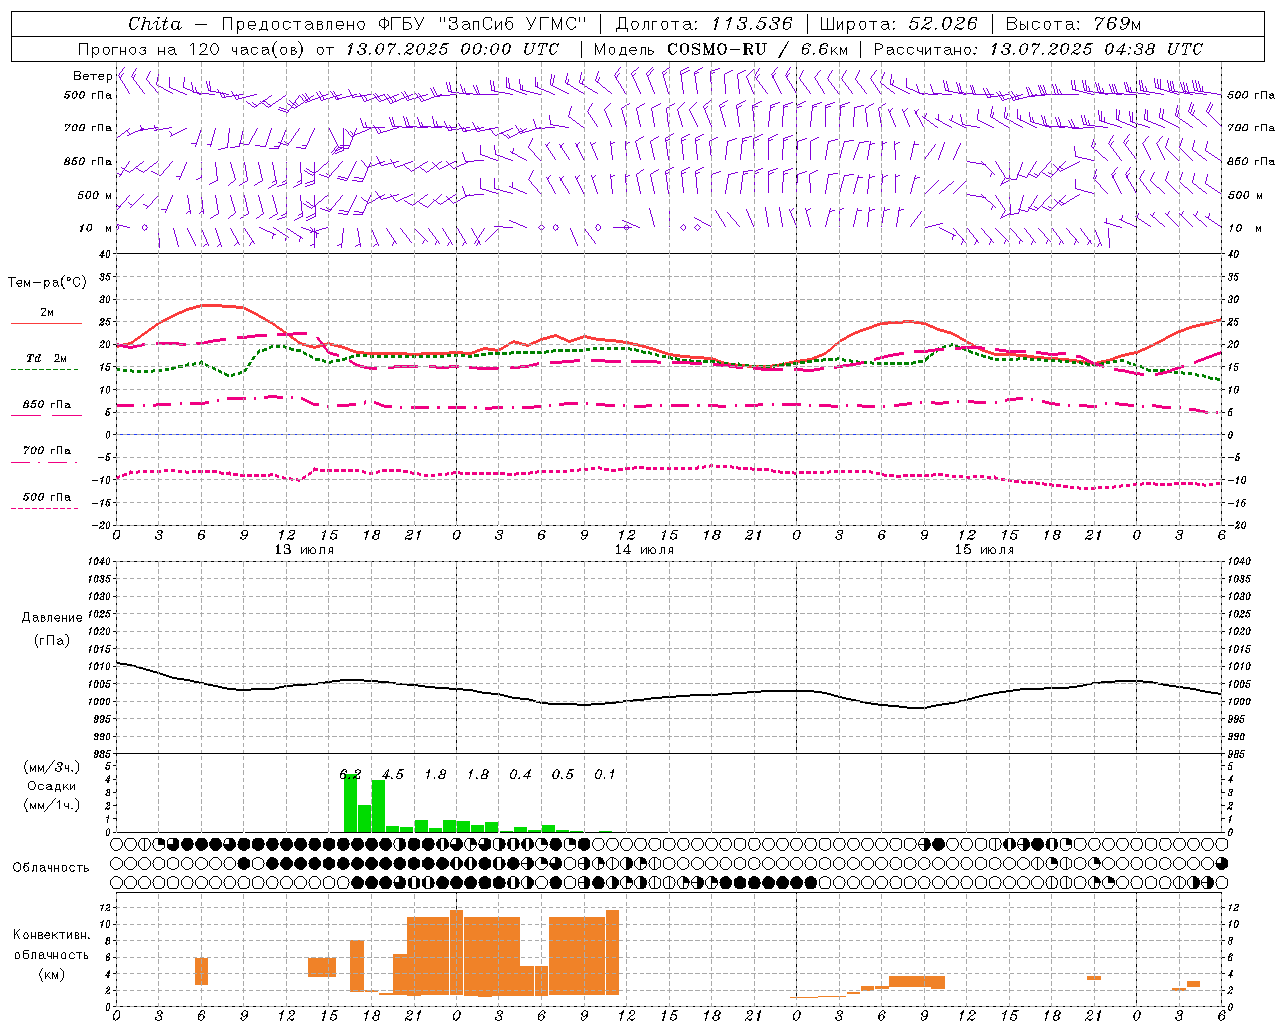
Task: Click the "0.5" precipitation amount value
Action: [x=563, y=774]
